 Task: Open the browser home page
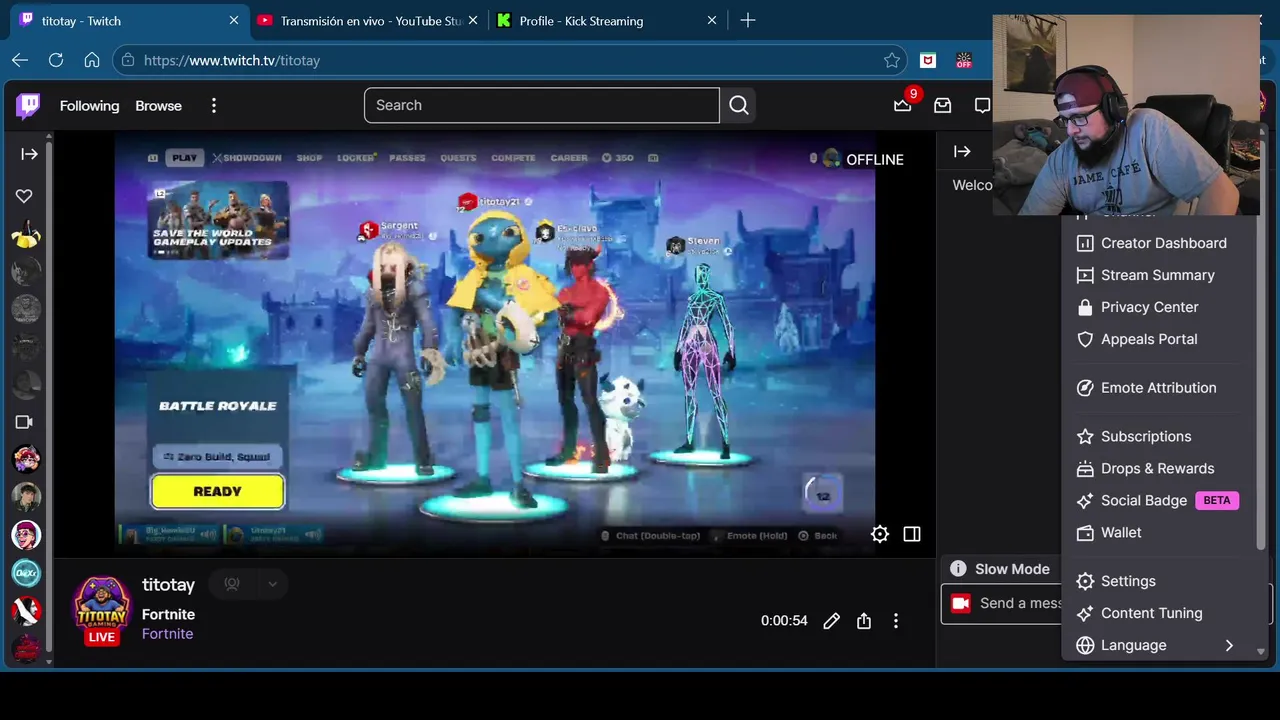pos(92,60)
